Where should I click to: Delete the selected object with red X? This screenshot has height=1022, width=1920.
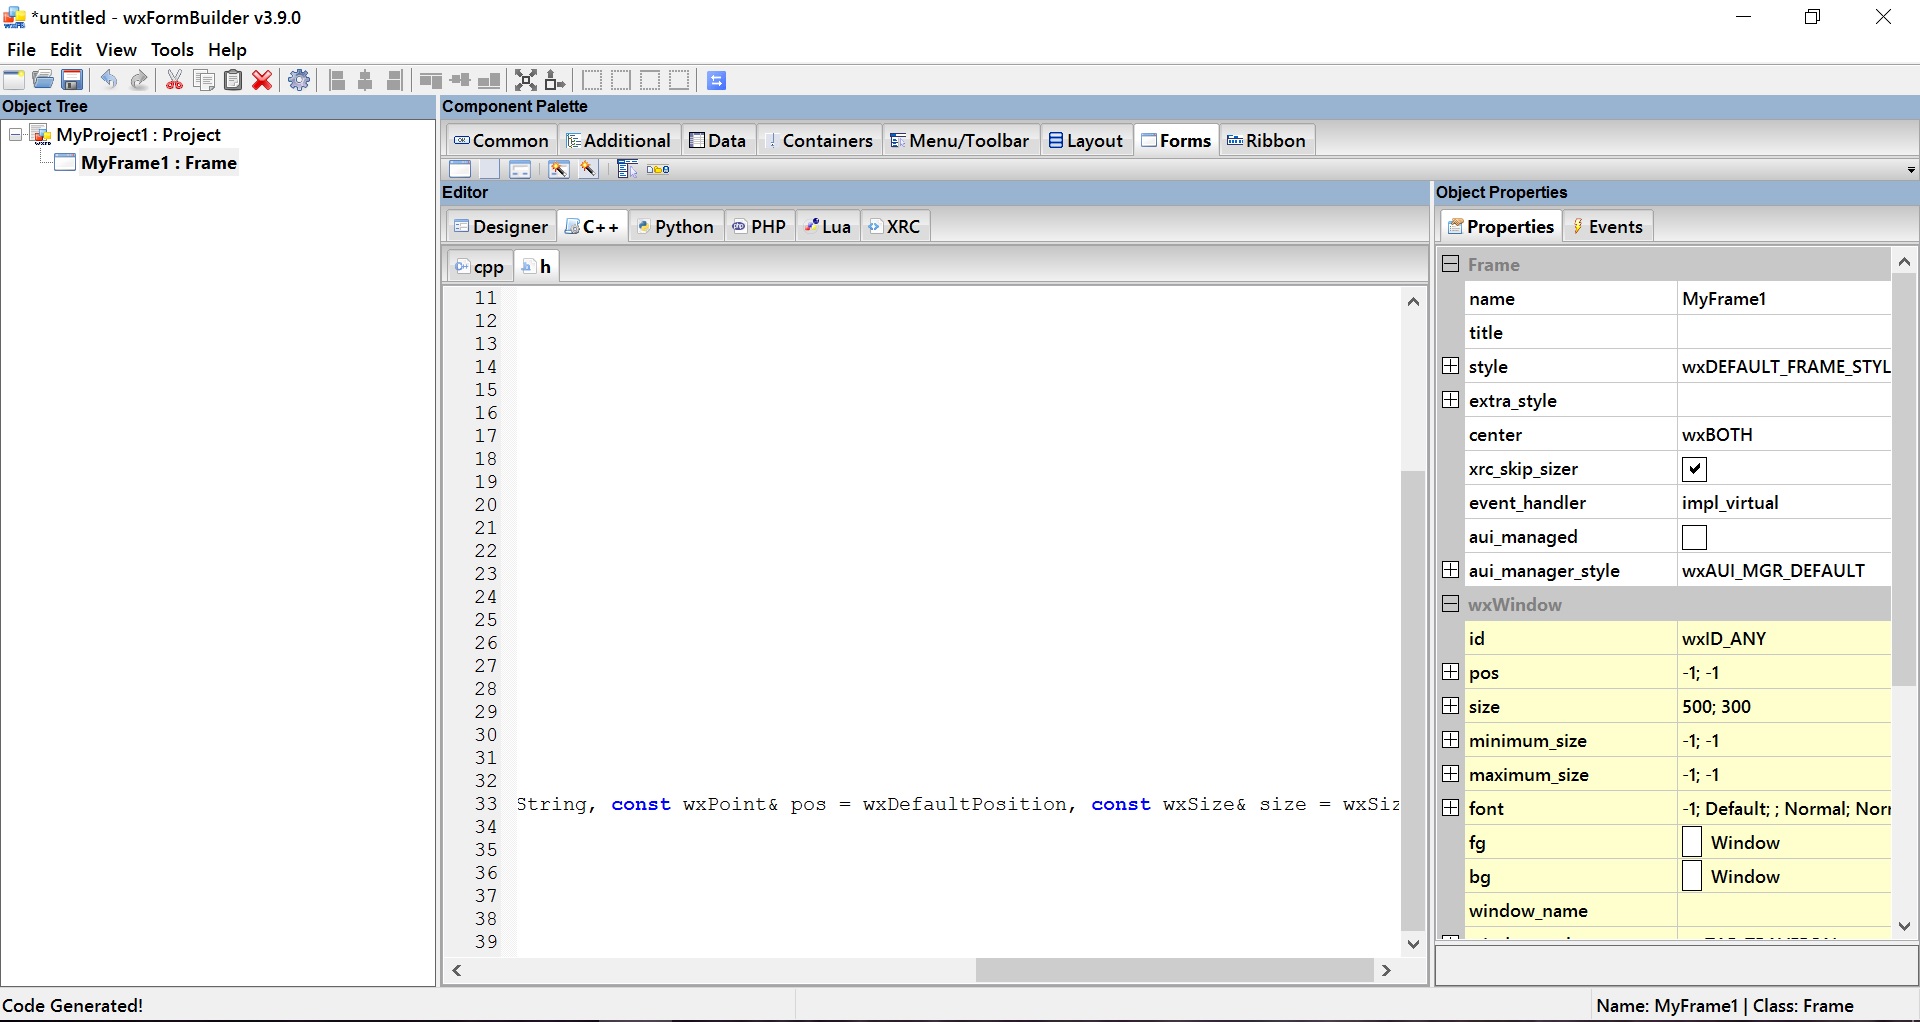click(262, 80)
